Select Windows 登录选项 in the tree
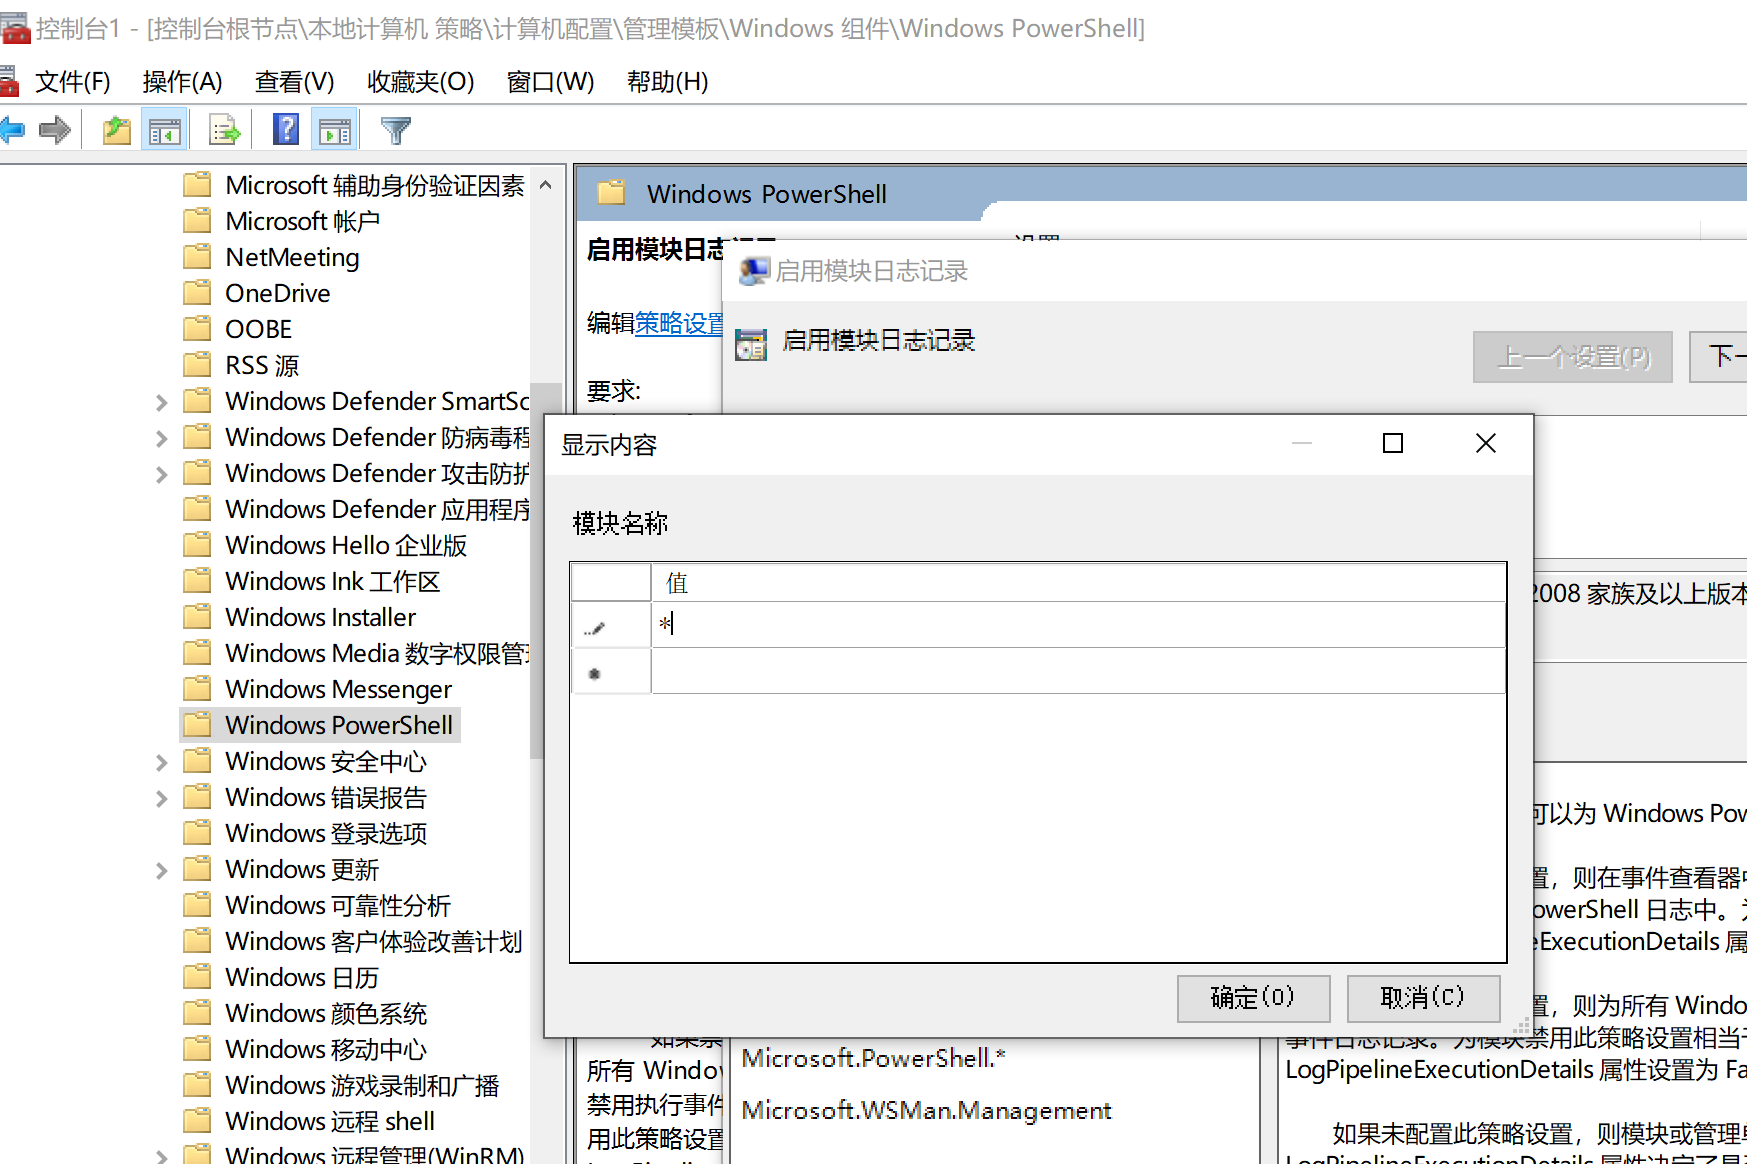The image size is (1747, 1164). pyautogui.click(x=326, y=833)
